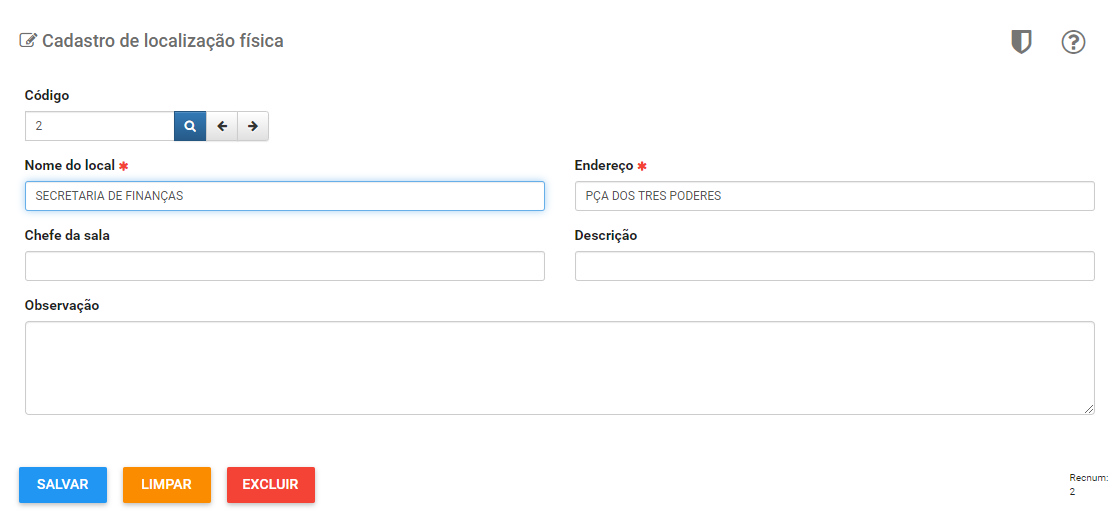
Task: Open the help question mark icon
Action: coord(1073,42)
